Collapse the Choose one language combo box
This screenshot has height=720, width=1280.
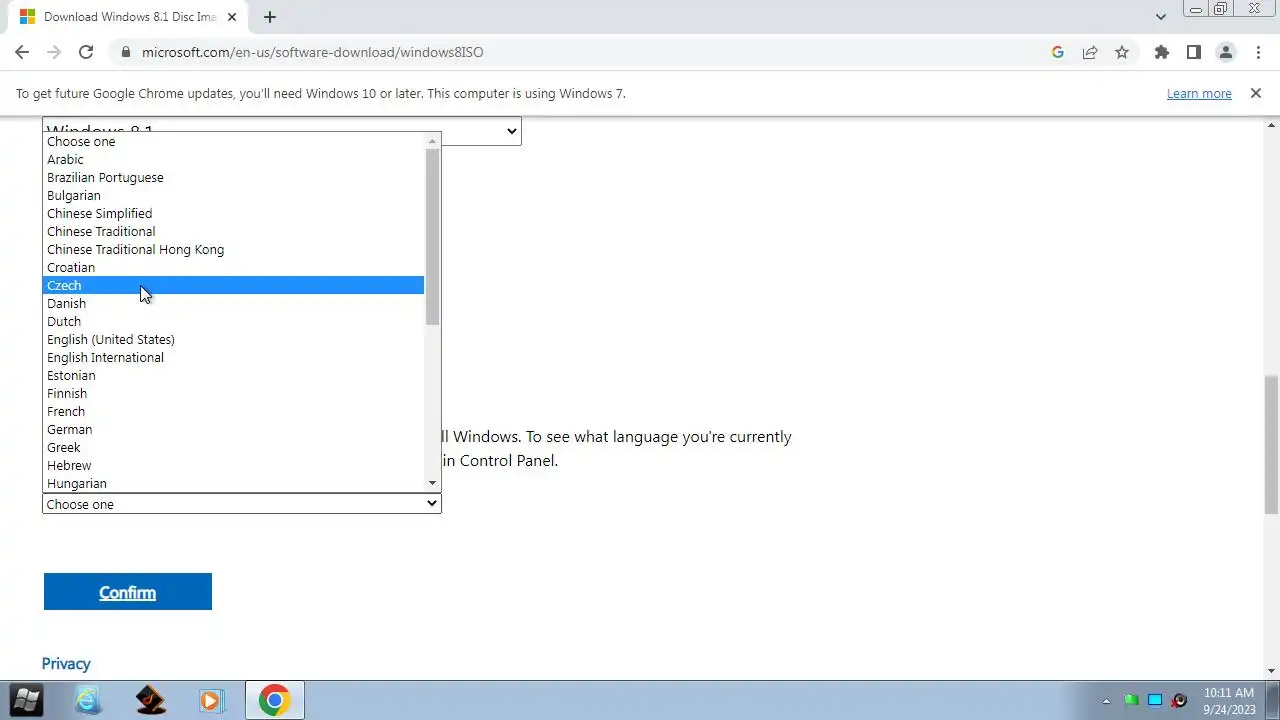click(x=241, y=504)
